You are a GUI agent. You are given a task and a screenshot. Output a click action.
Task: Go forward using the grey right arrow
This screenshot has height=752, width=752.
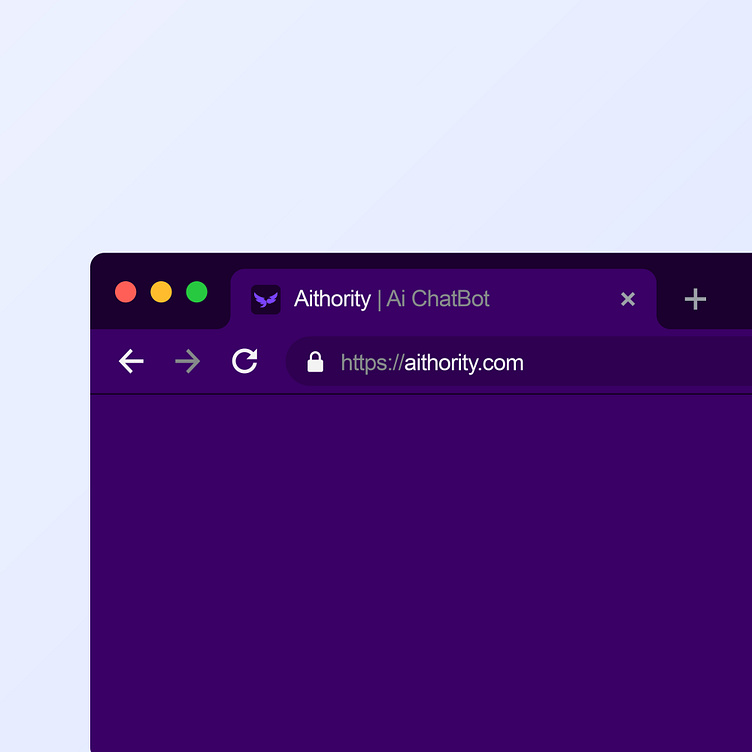tap(188, 361)
